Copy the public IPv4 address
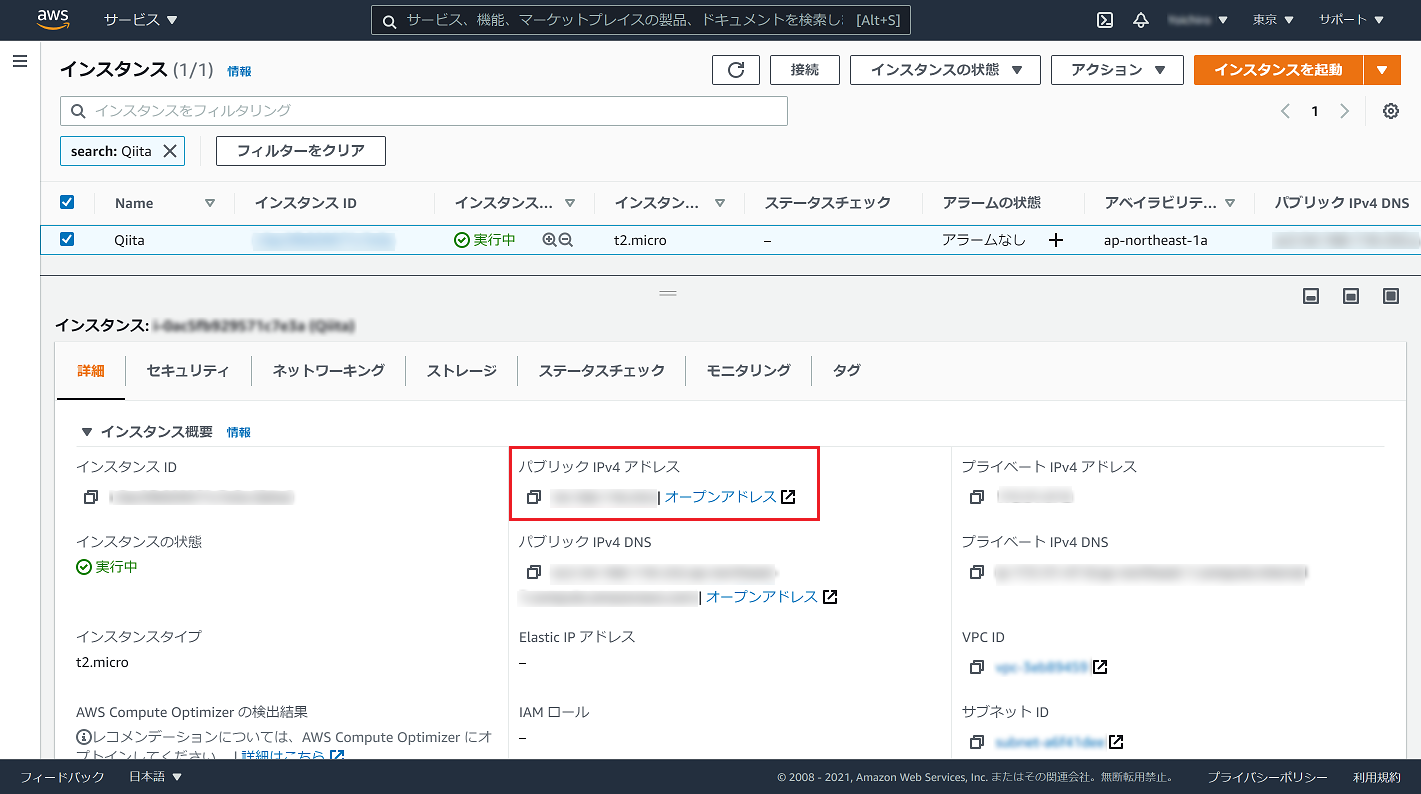The width and height of the screenshot is (1421, 794). [534, 497]
